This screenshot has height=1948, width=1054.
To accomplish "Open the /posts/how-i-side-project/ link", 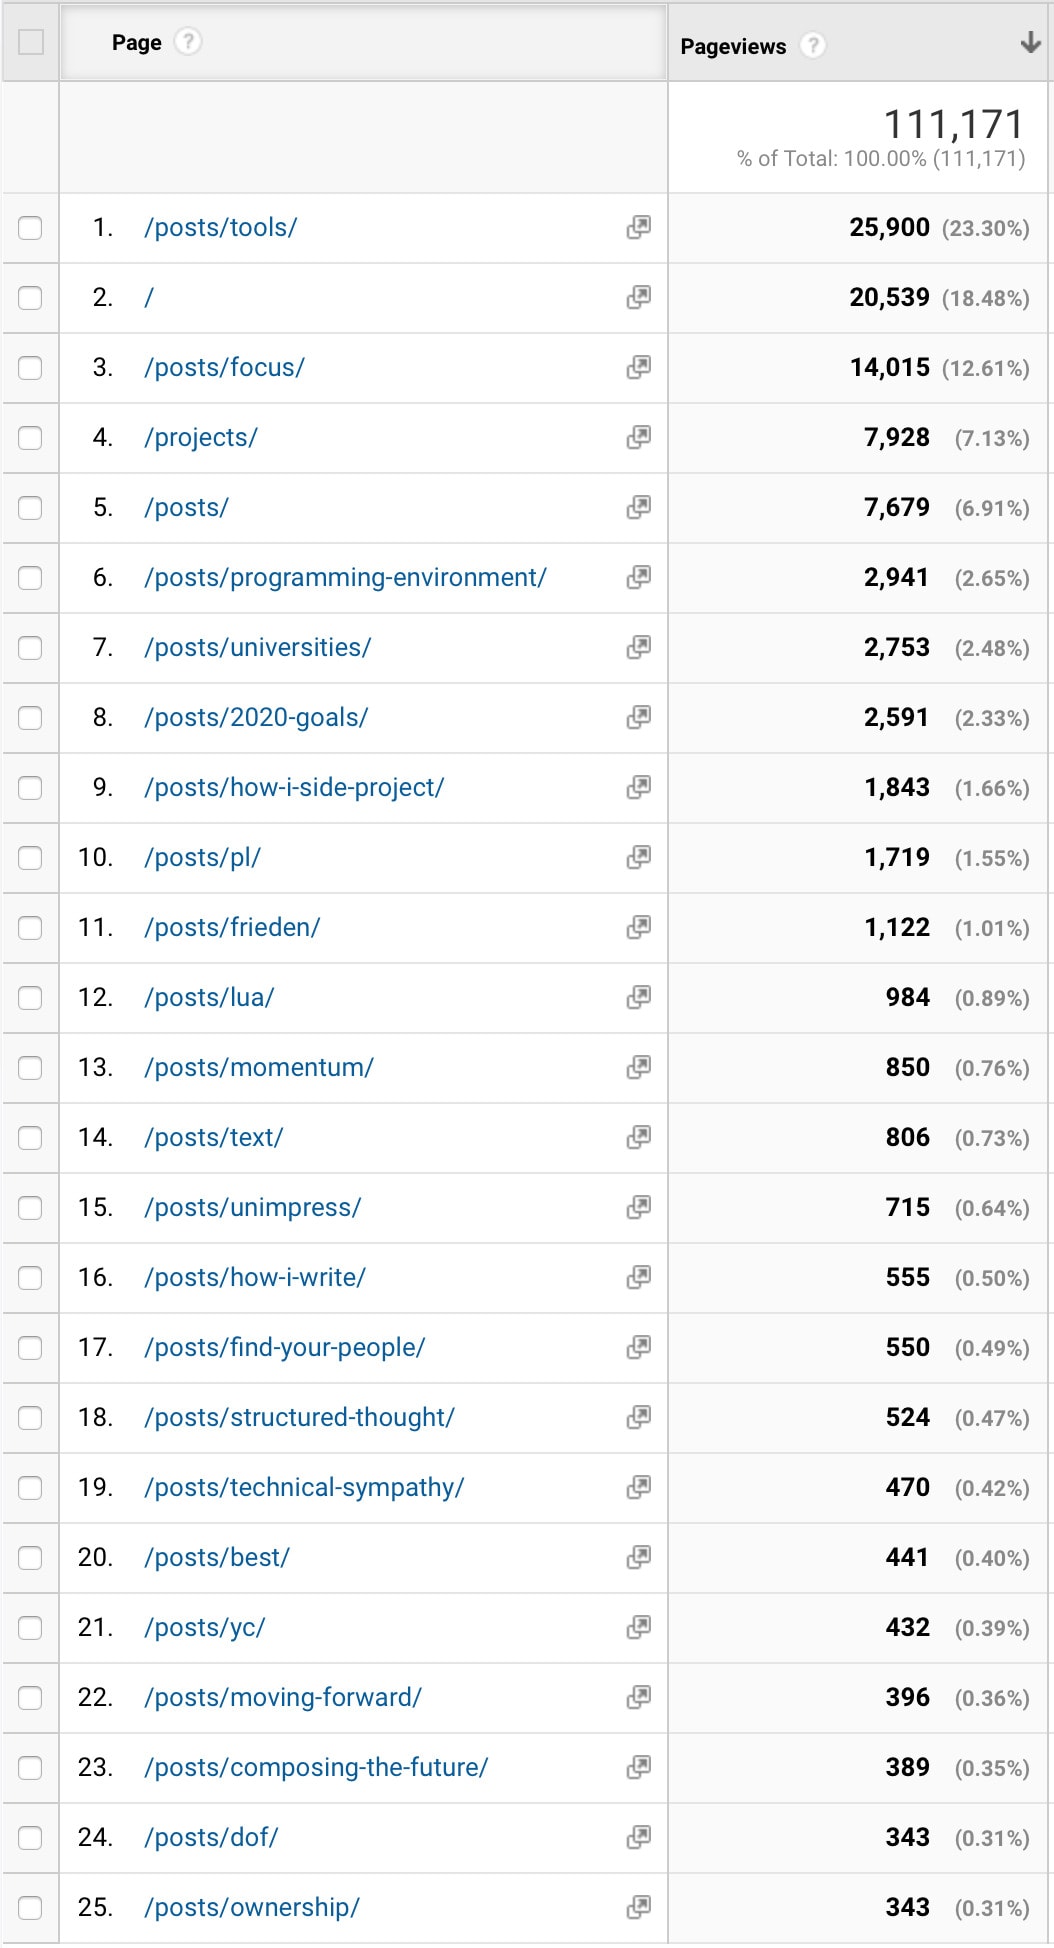I will point(294,788).
